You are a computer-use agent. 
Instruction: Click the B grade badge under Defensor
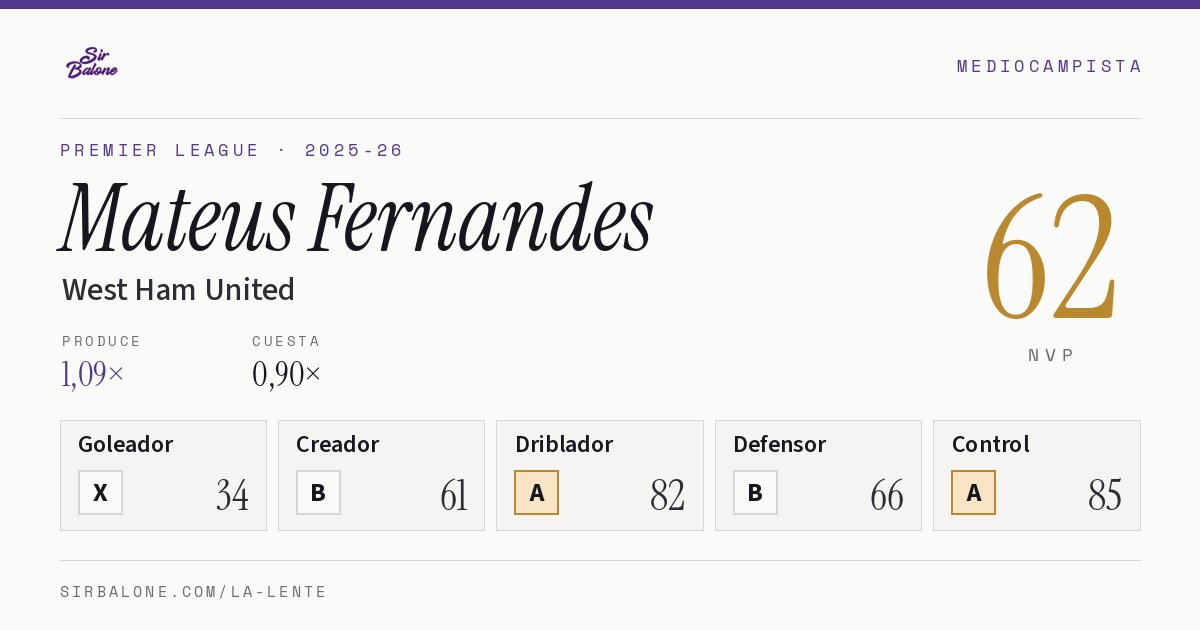[x=755, y=493]
